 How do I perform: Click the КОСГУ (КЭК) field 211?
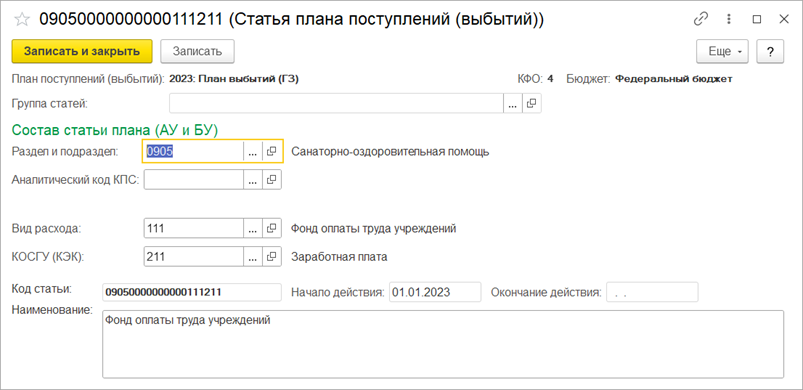click(x=193, y=256)
